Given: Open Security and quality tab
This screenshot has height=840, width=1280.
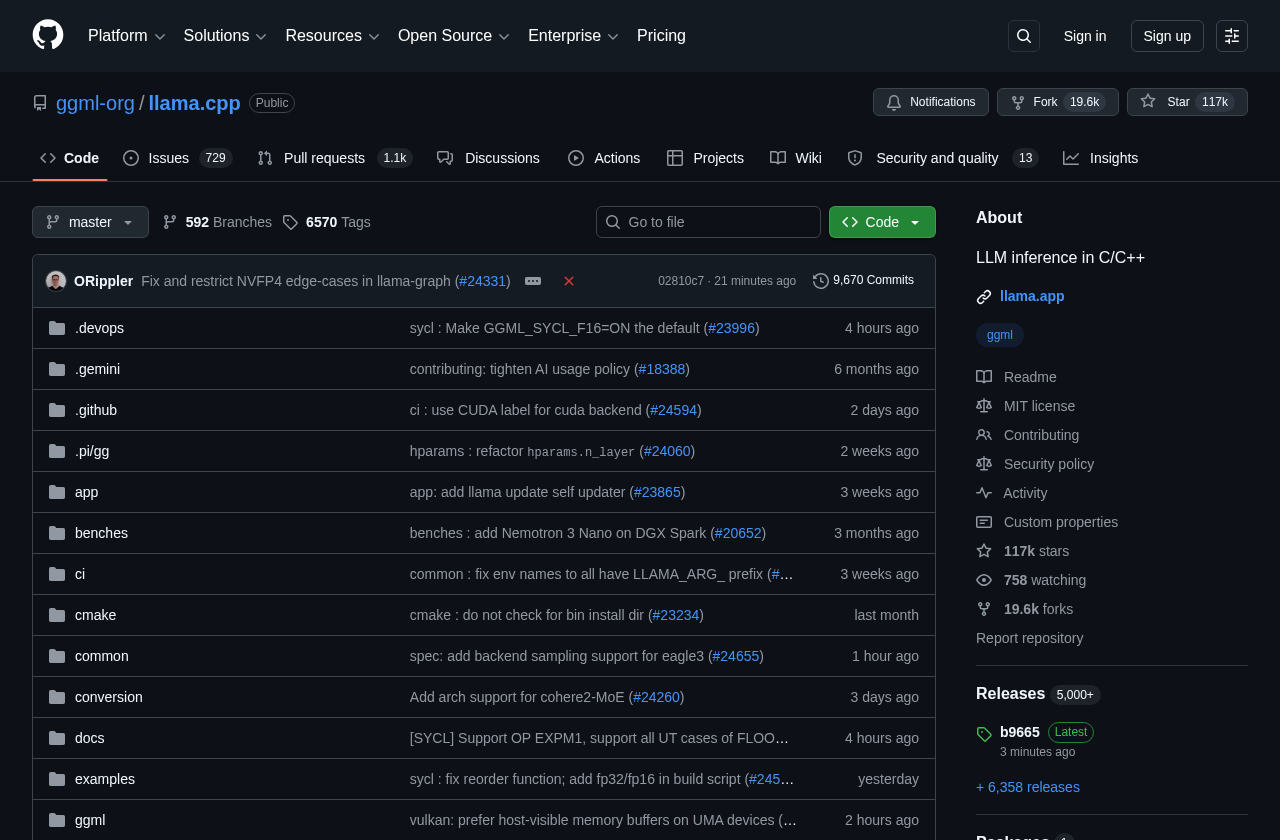Looking at the screenshot, I should [x=943, y=158].
